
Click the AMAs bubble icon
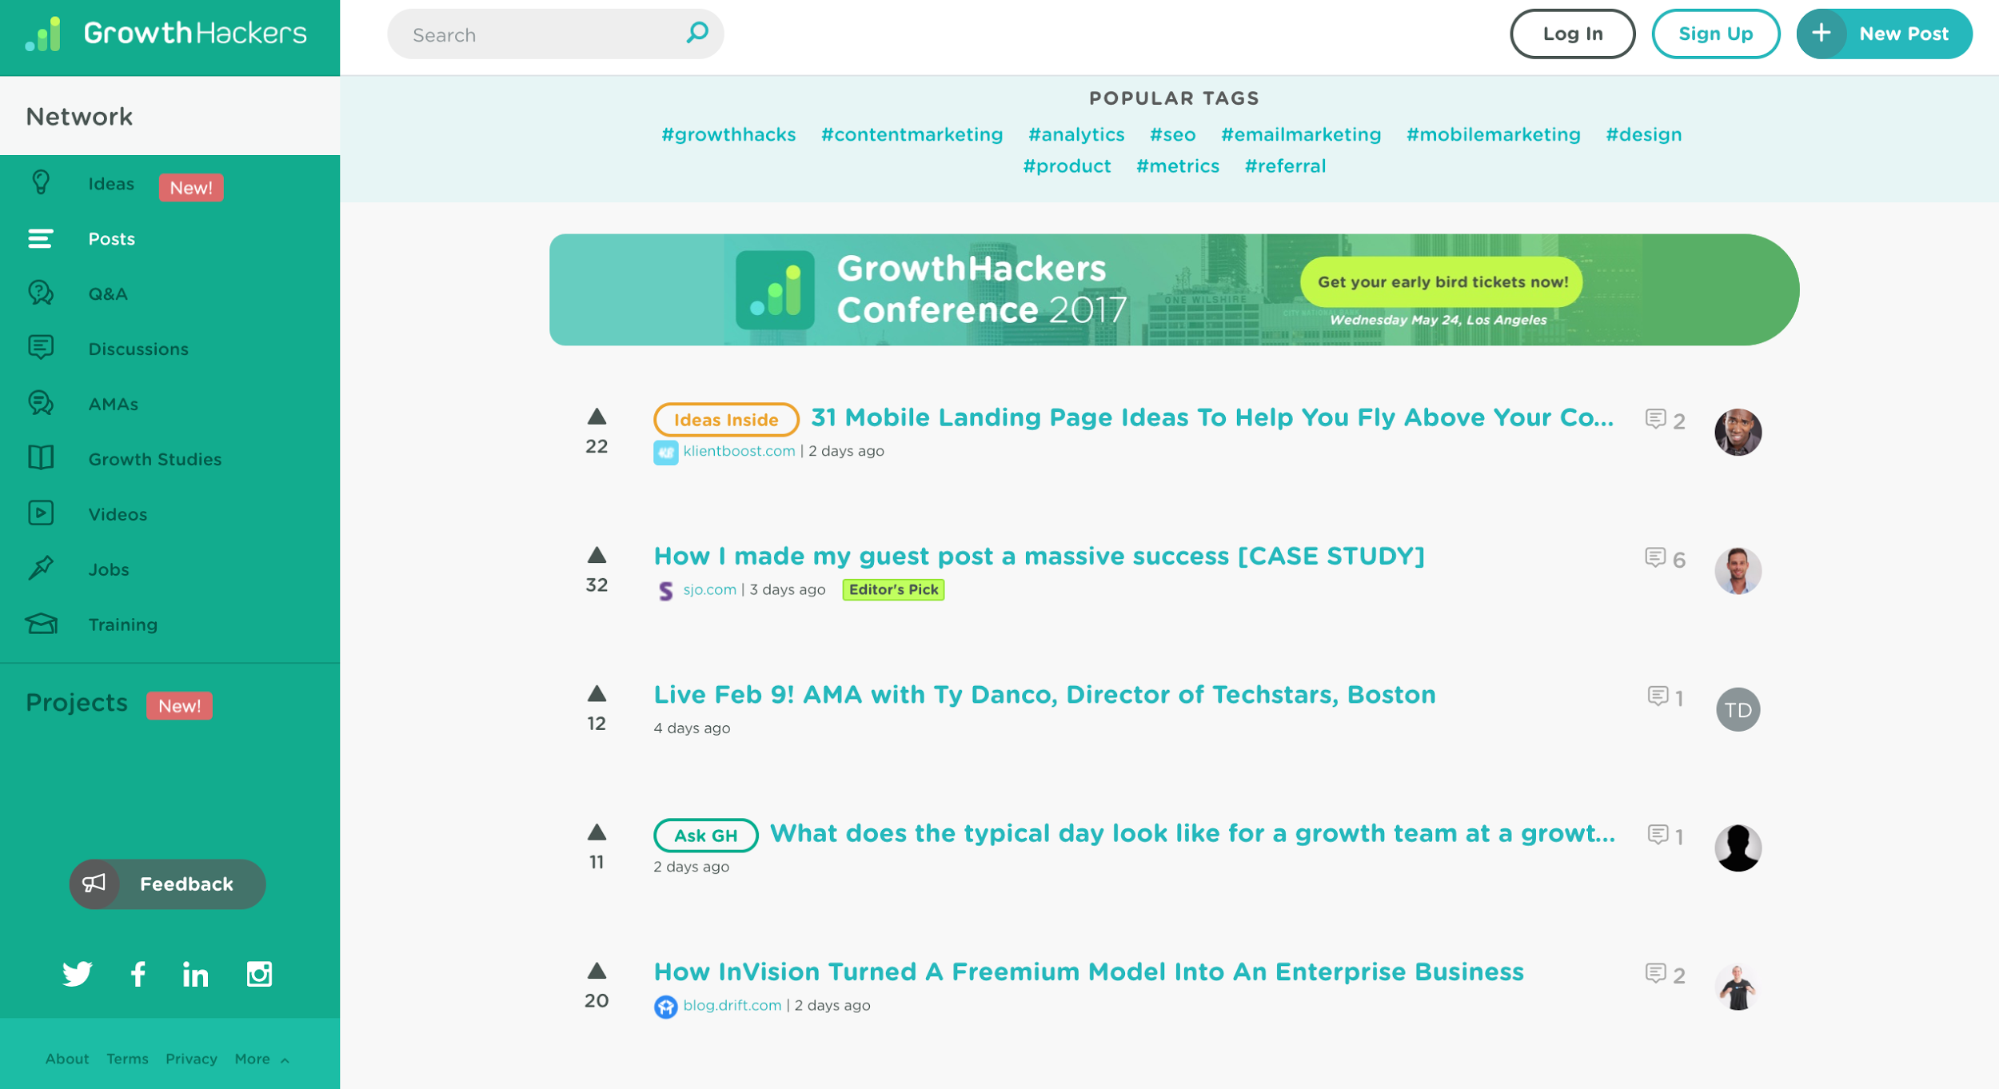pos(41,403)
